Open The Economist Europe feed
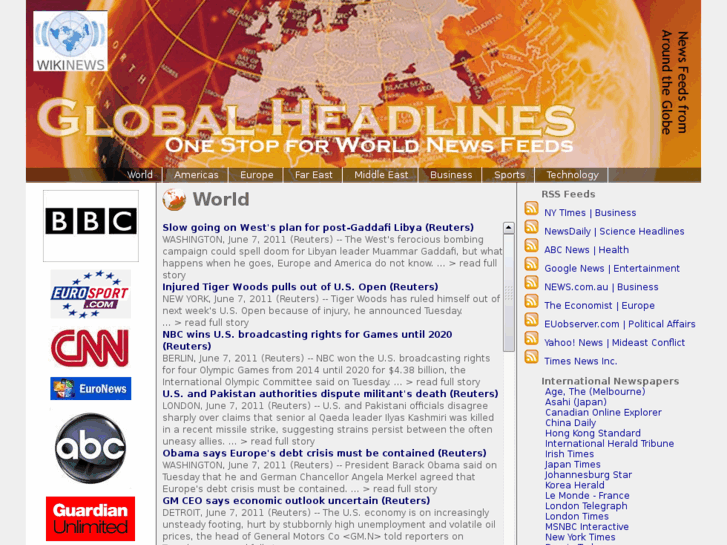727x545 pixels. coord(599,306)
